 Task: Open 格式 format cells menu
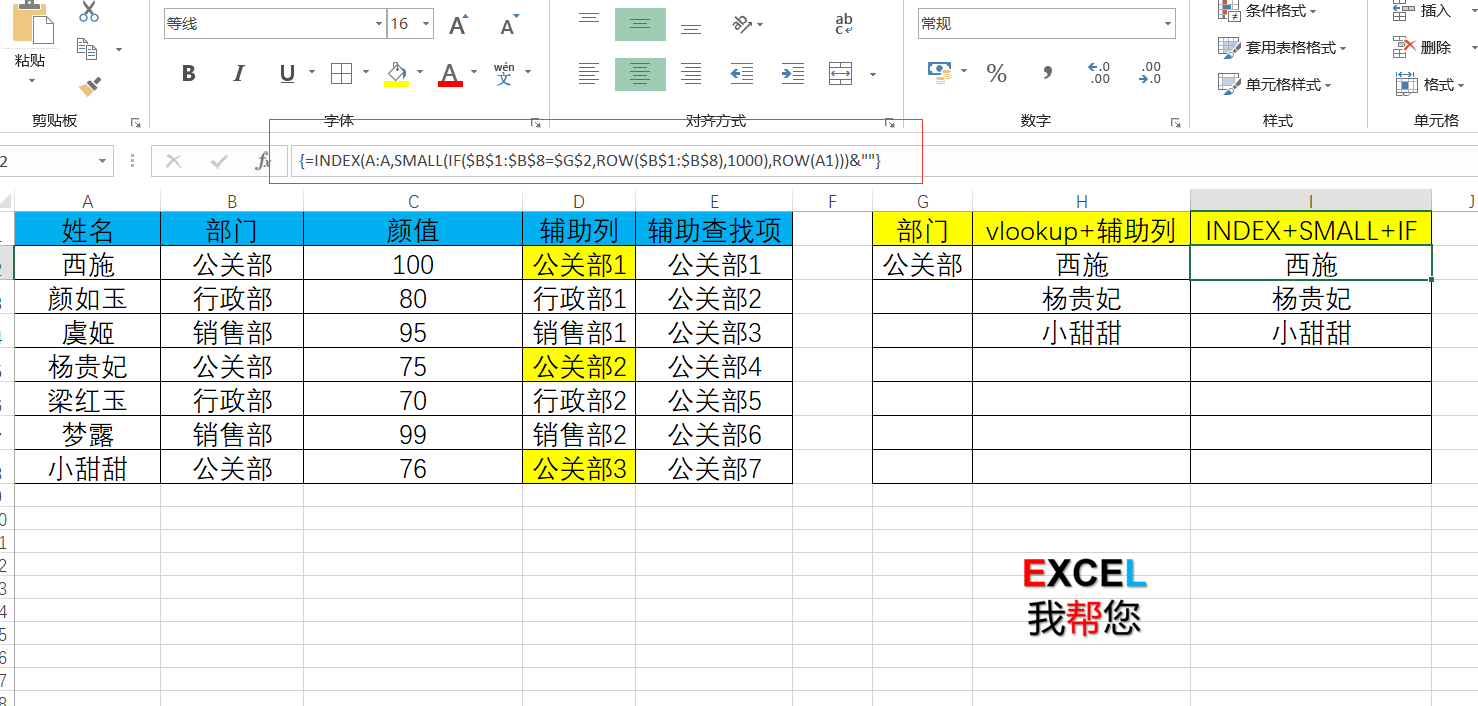click(1430, 84)
